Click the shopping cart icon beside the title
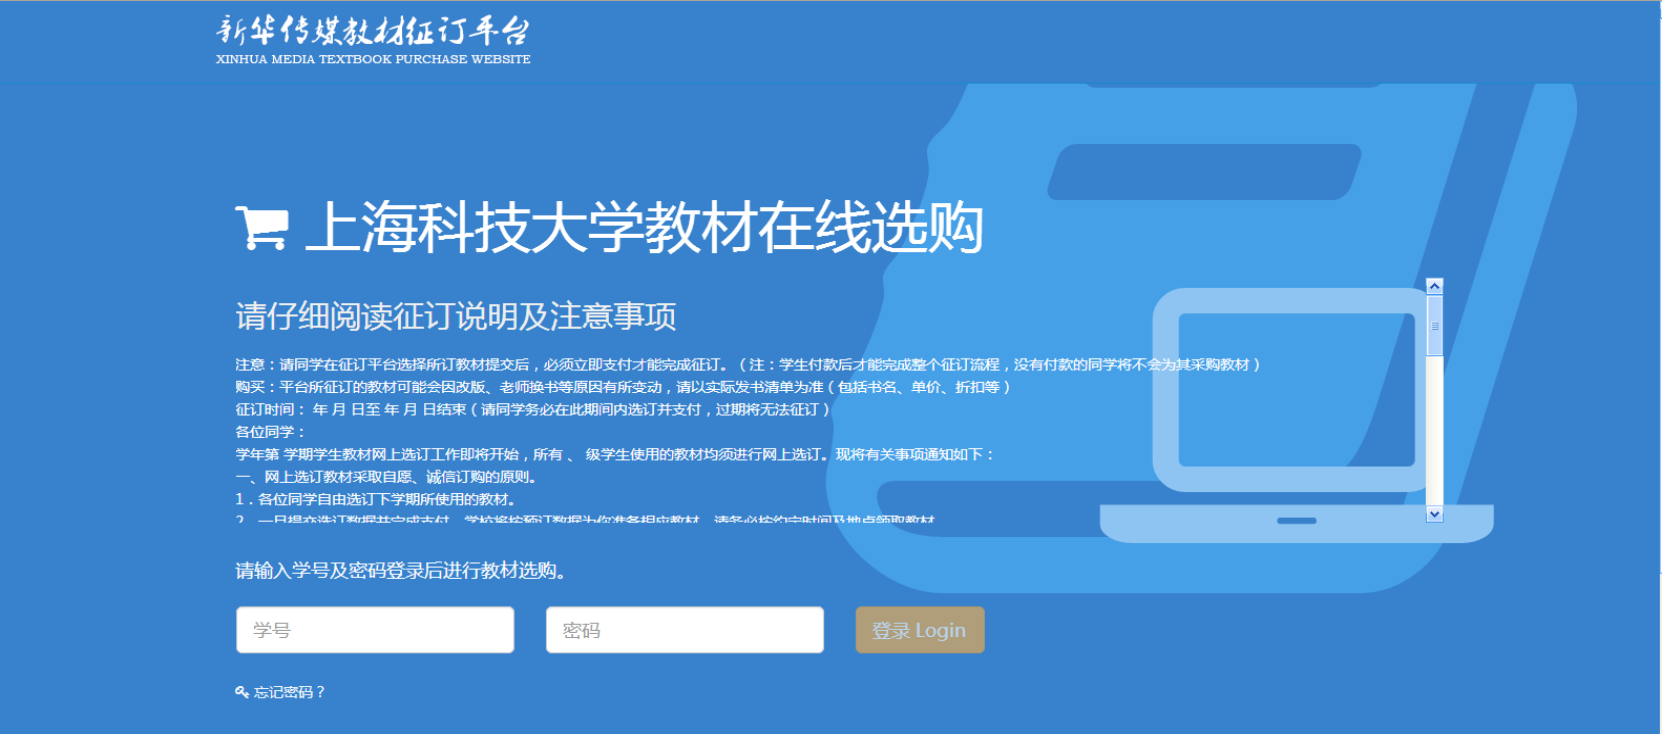Viewport: 1663px width, 735px height. [261, 227]
